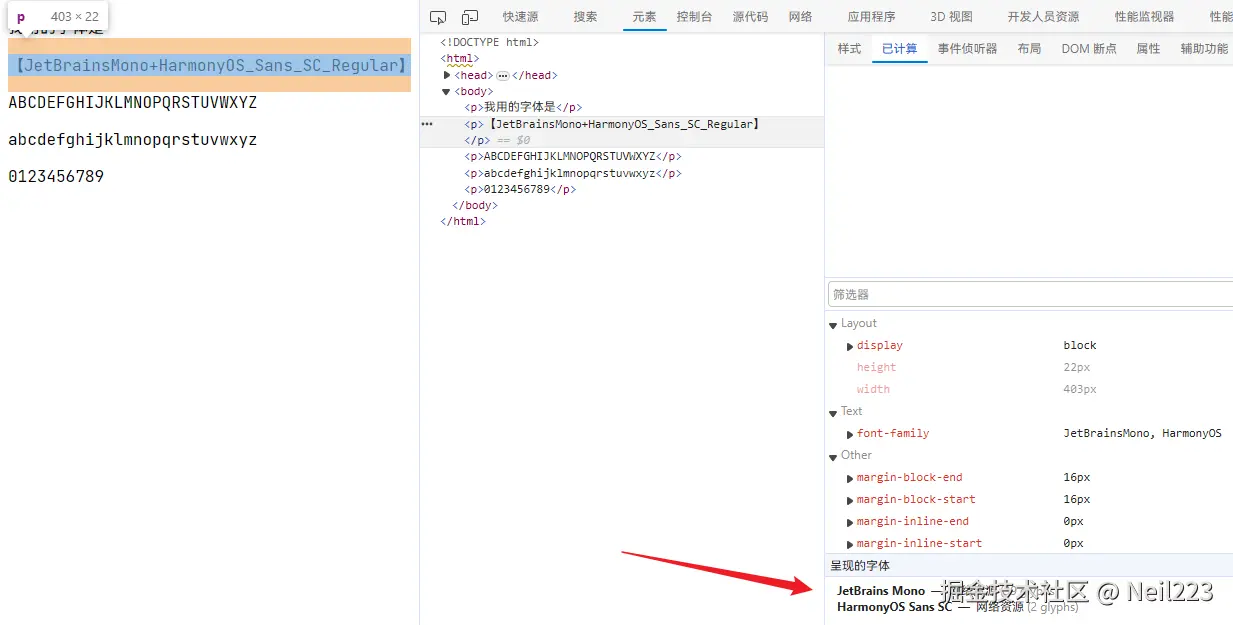Expand the margin-inline-start property row
The height and width of the screenshot is (625, 1233).
click(x=851, y=544)
